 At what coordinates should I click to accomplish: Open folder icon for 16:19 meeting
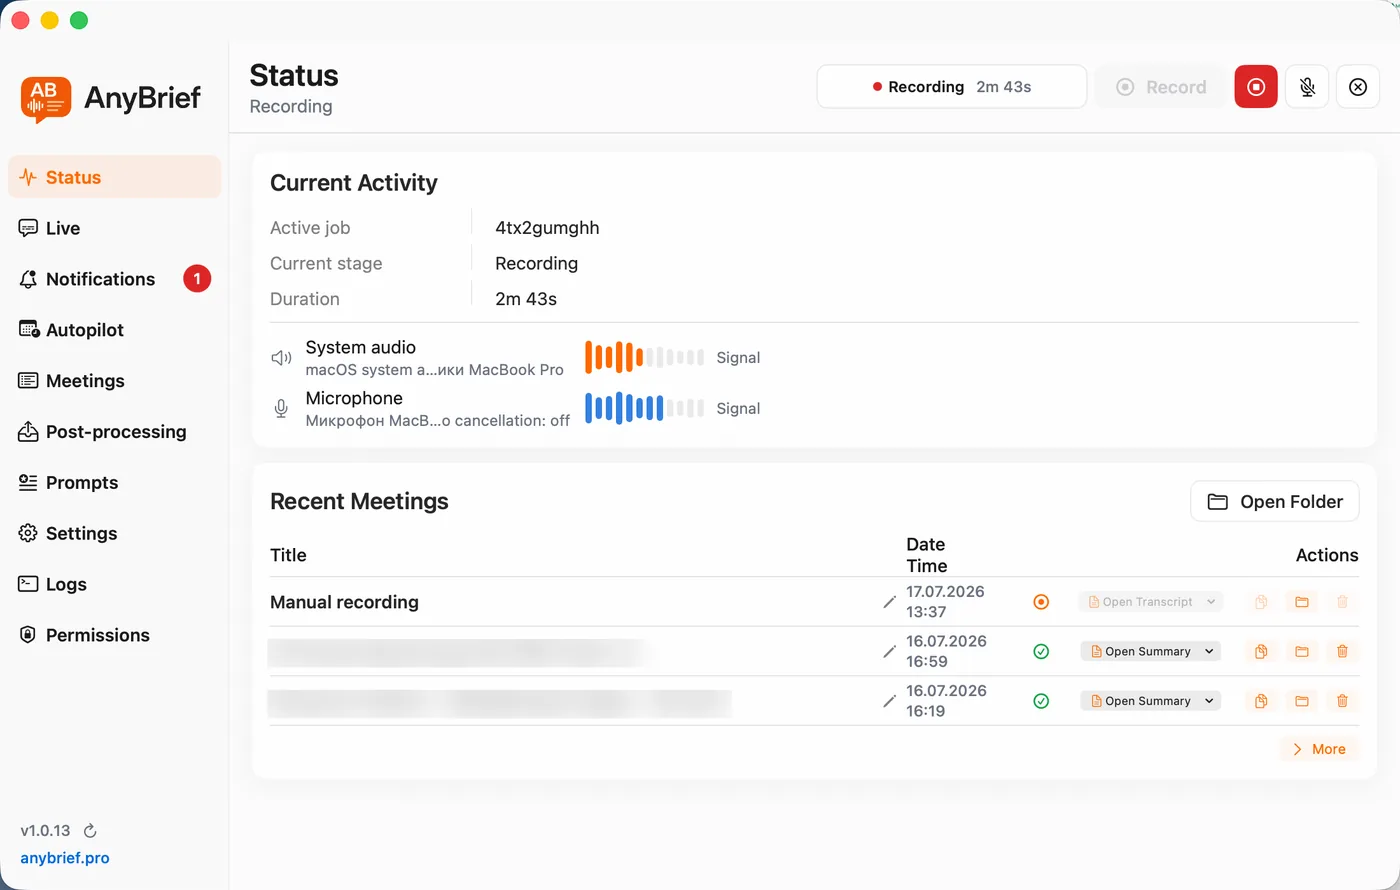coord(1302,701)
